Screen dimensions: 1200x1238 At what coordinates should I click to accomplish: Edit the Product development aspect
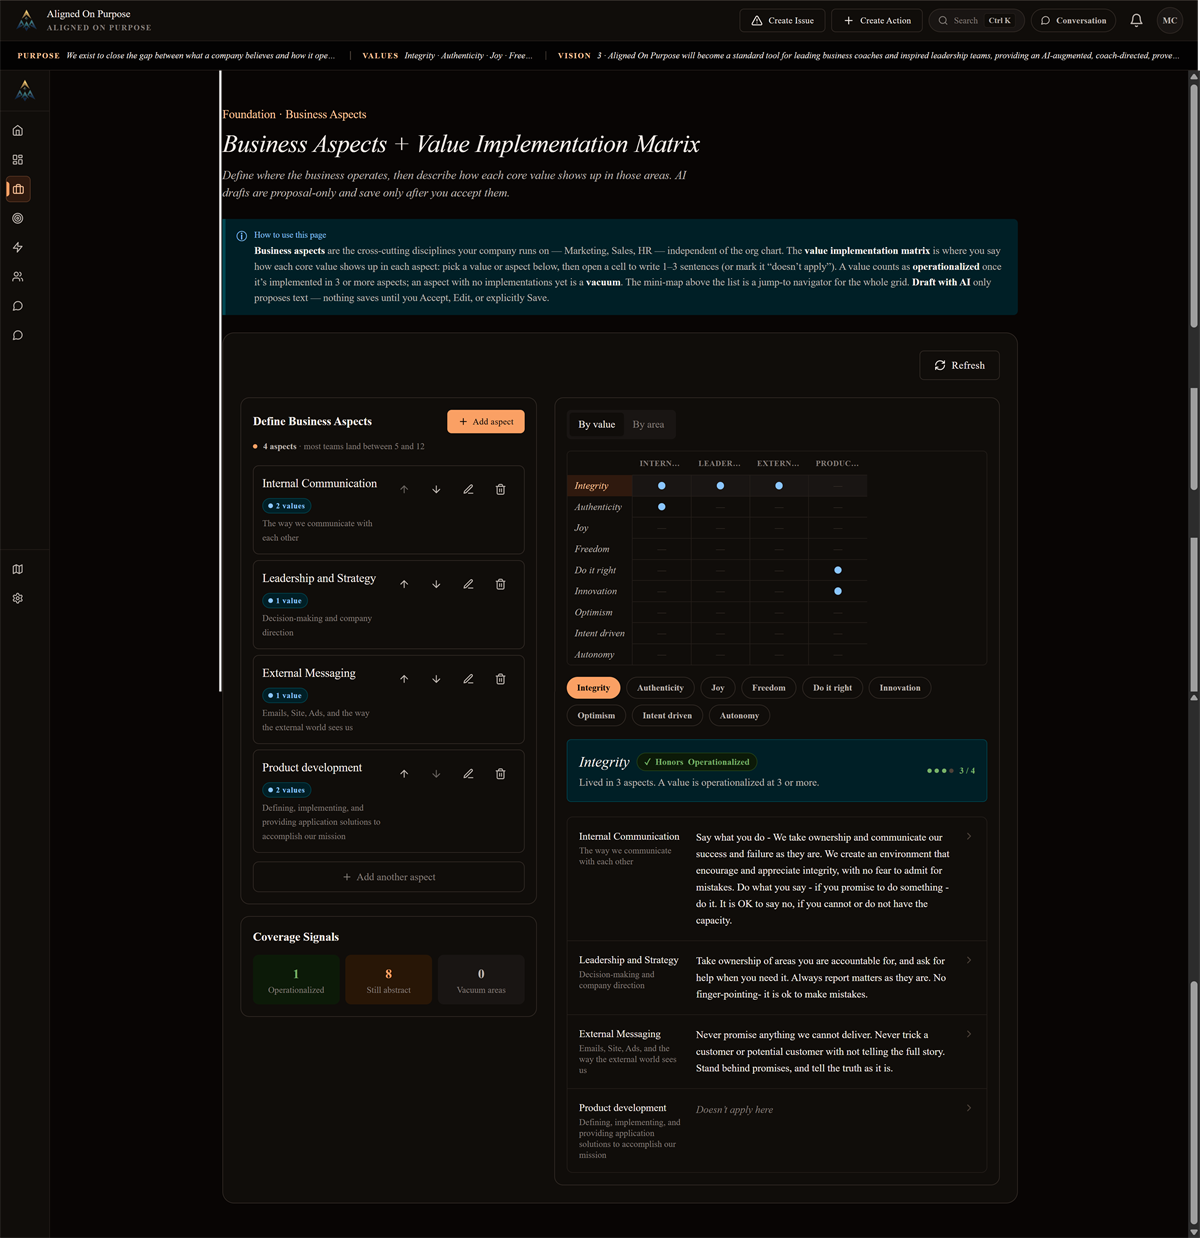click(x=468, y=774)
